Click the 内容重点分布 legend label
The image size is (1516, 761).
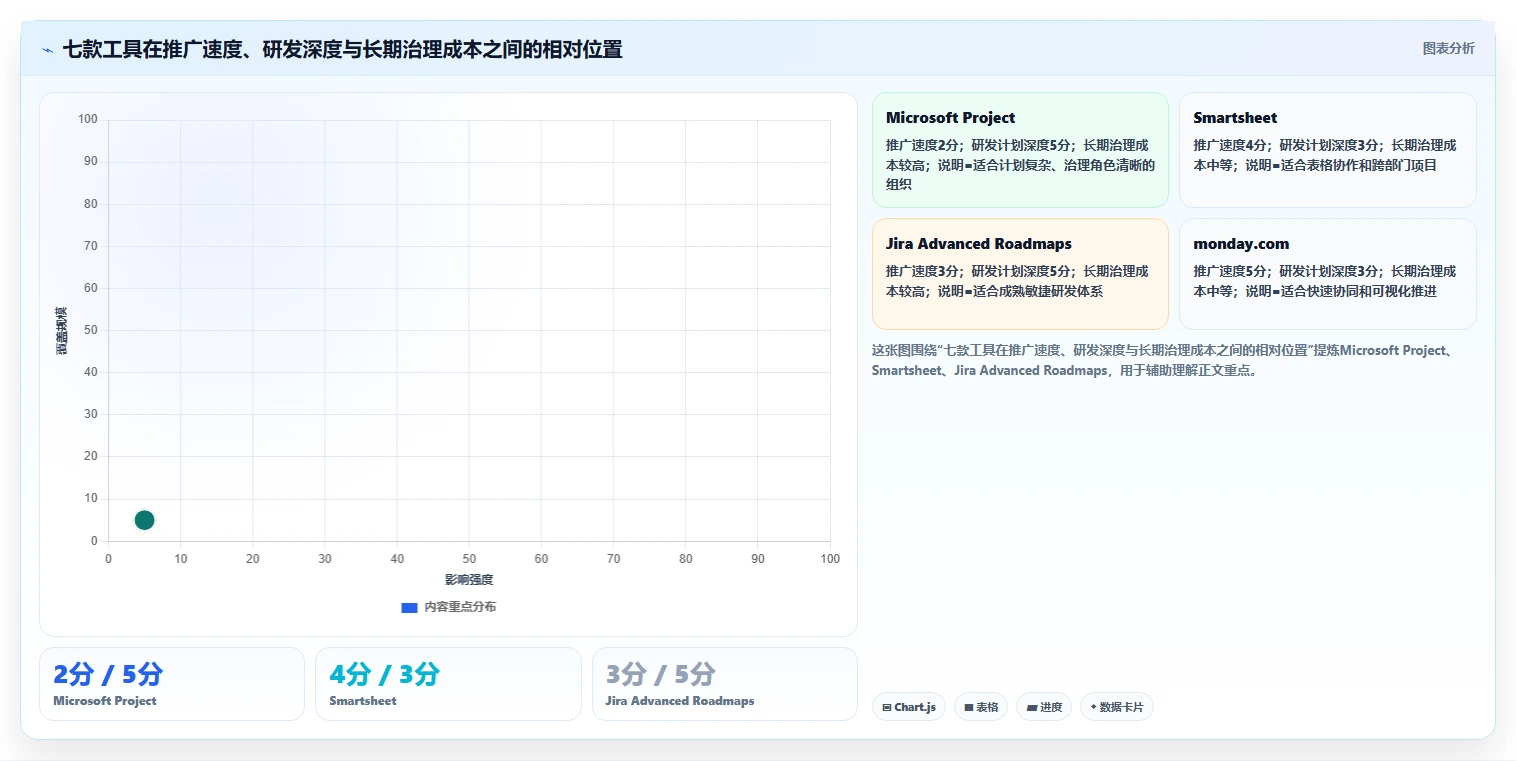click(460, 607)
